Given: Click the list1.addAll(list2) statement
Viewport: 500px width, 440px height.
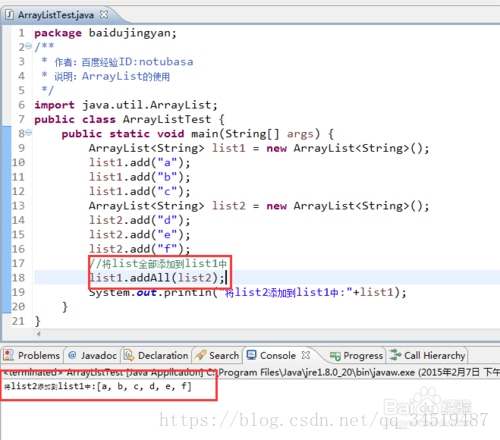Looking at the screenshot, I should pyautogui.click(x=157, y=278).
